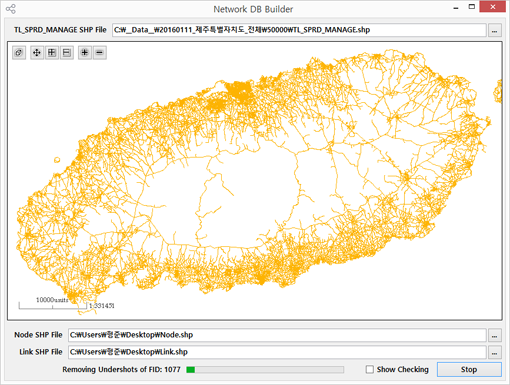Browse for TL_SPRD_MANAGE SHP file

pyautogui.click(x=494, y=30)
